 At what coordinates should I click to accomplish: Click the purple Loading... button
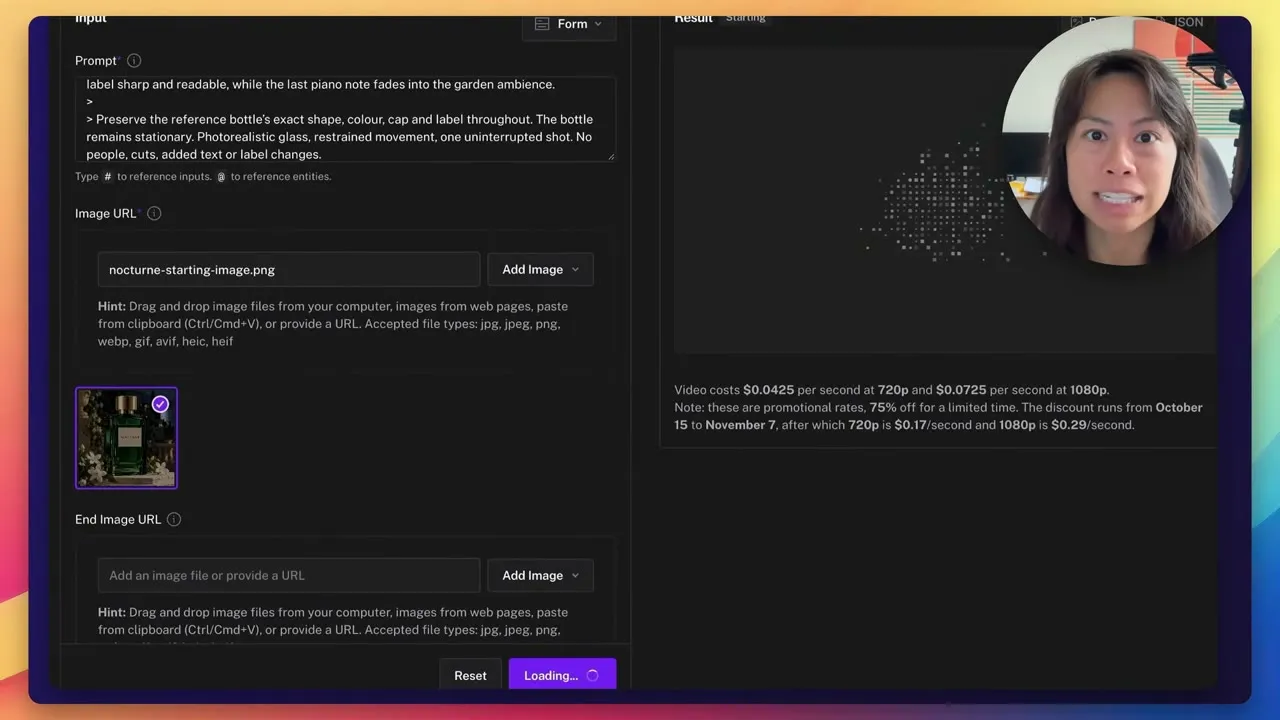562,676
